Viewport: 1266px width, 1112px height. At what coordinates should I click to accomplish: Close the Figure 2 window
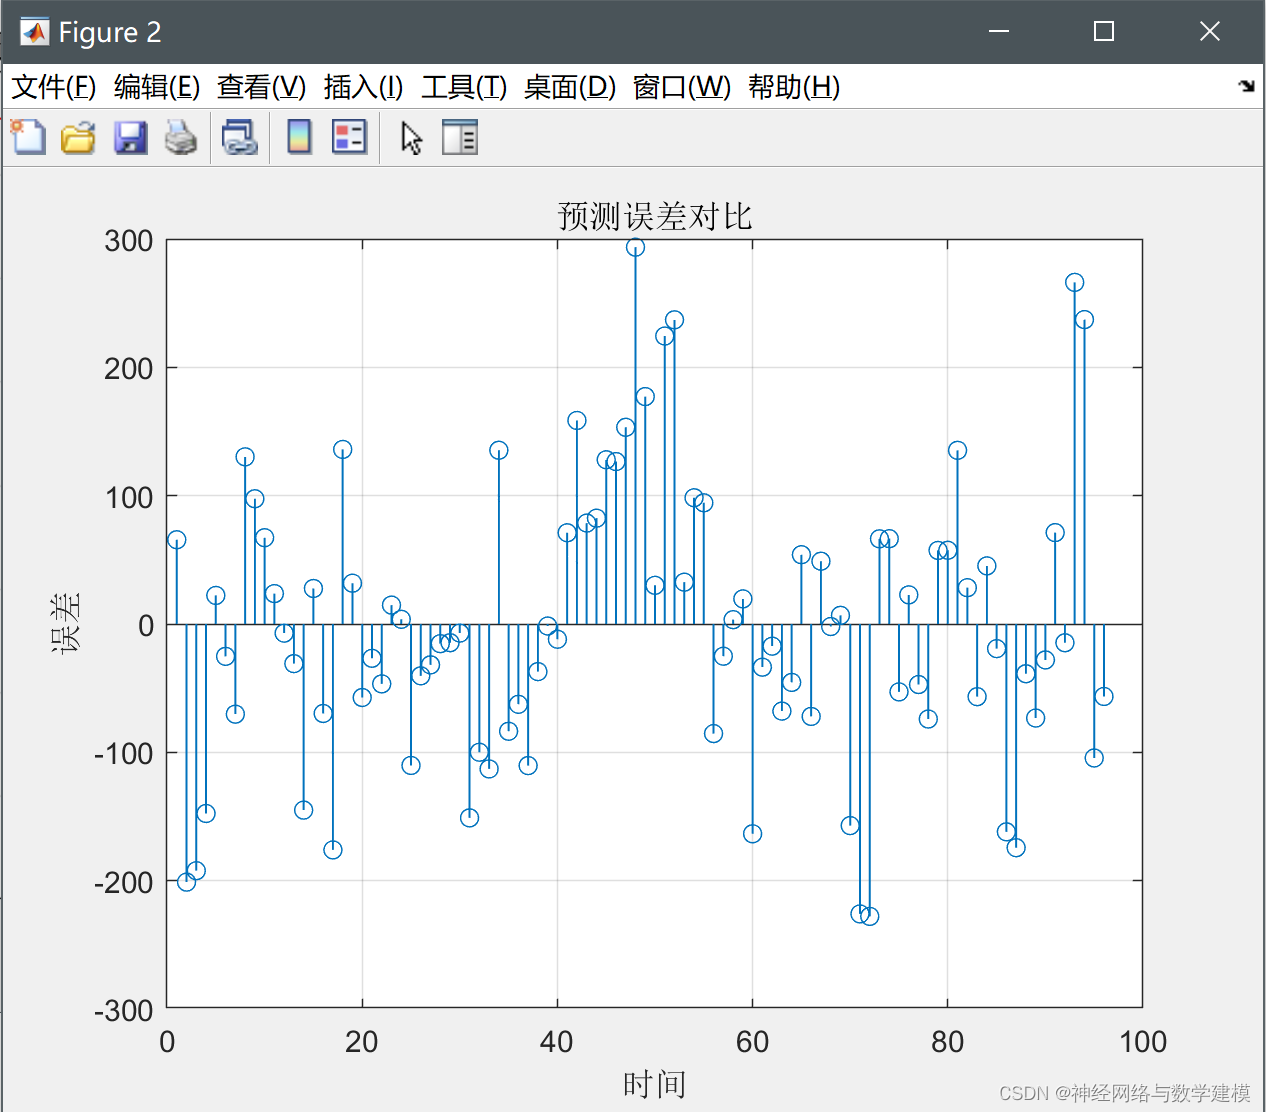(x=1209, y=32)
